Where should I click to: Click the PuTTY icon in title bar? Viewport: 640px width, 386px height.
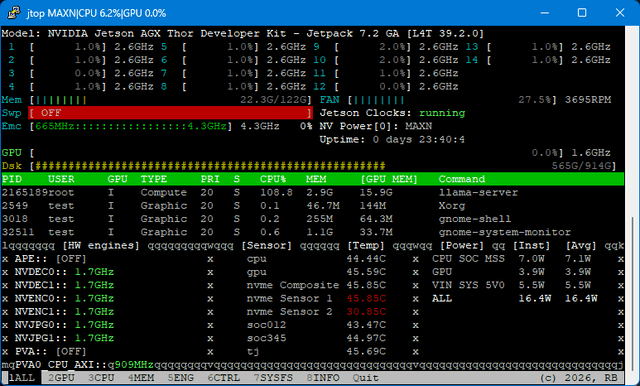[13, 13]
